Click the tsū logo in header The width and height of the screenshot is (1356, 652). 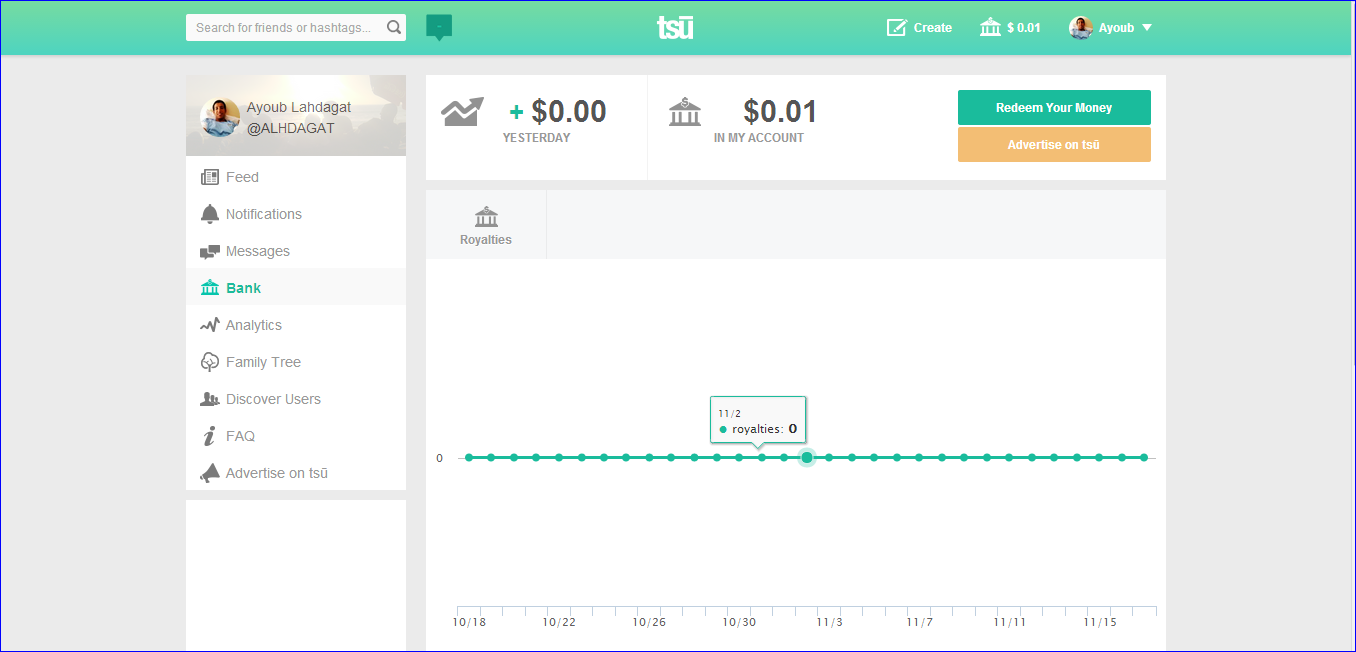coord(675,27)
